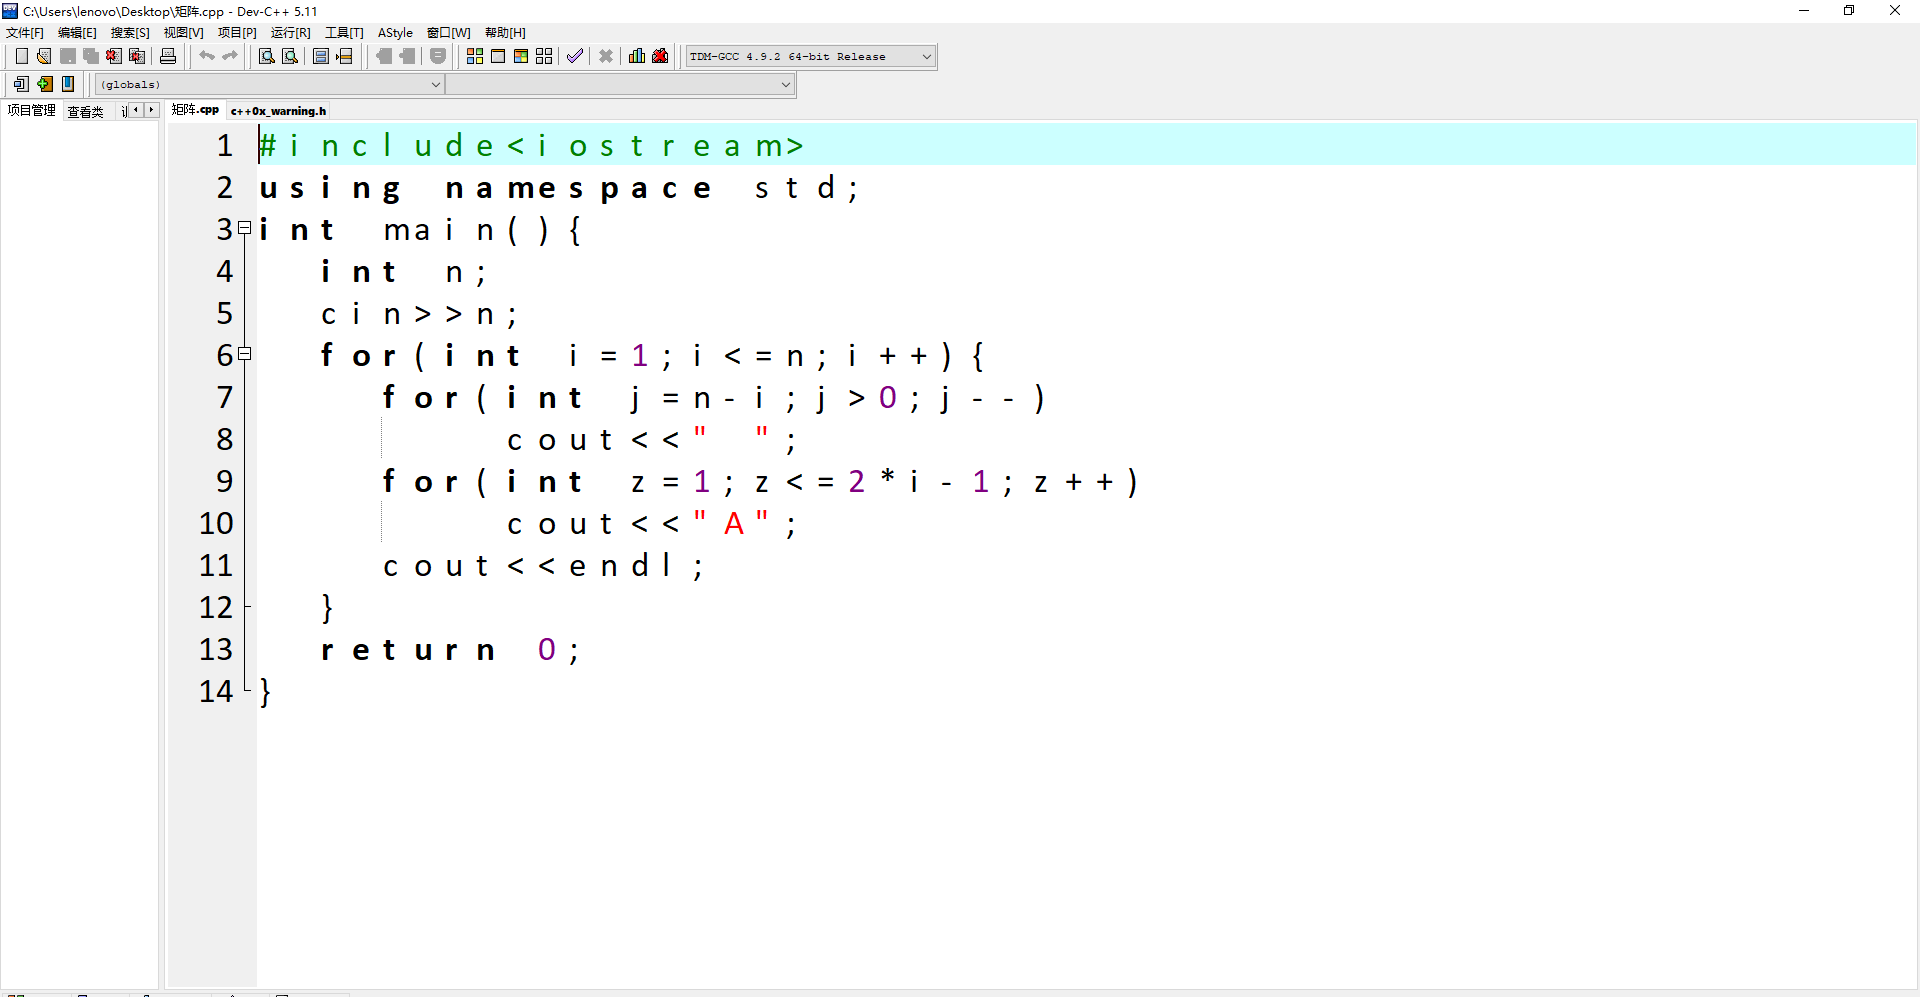This screenshot has height=997, width=1920.
Task: Click the Compile icon
Action: click(475, 56)
